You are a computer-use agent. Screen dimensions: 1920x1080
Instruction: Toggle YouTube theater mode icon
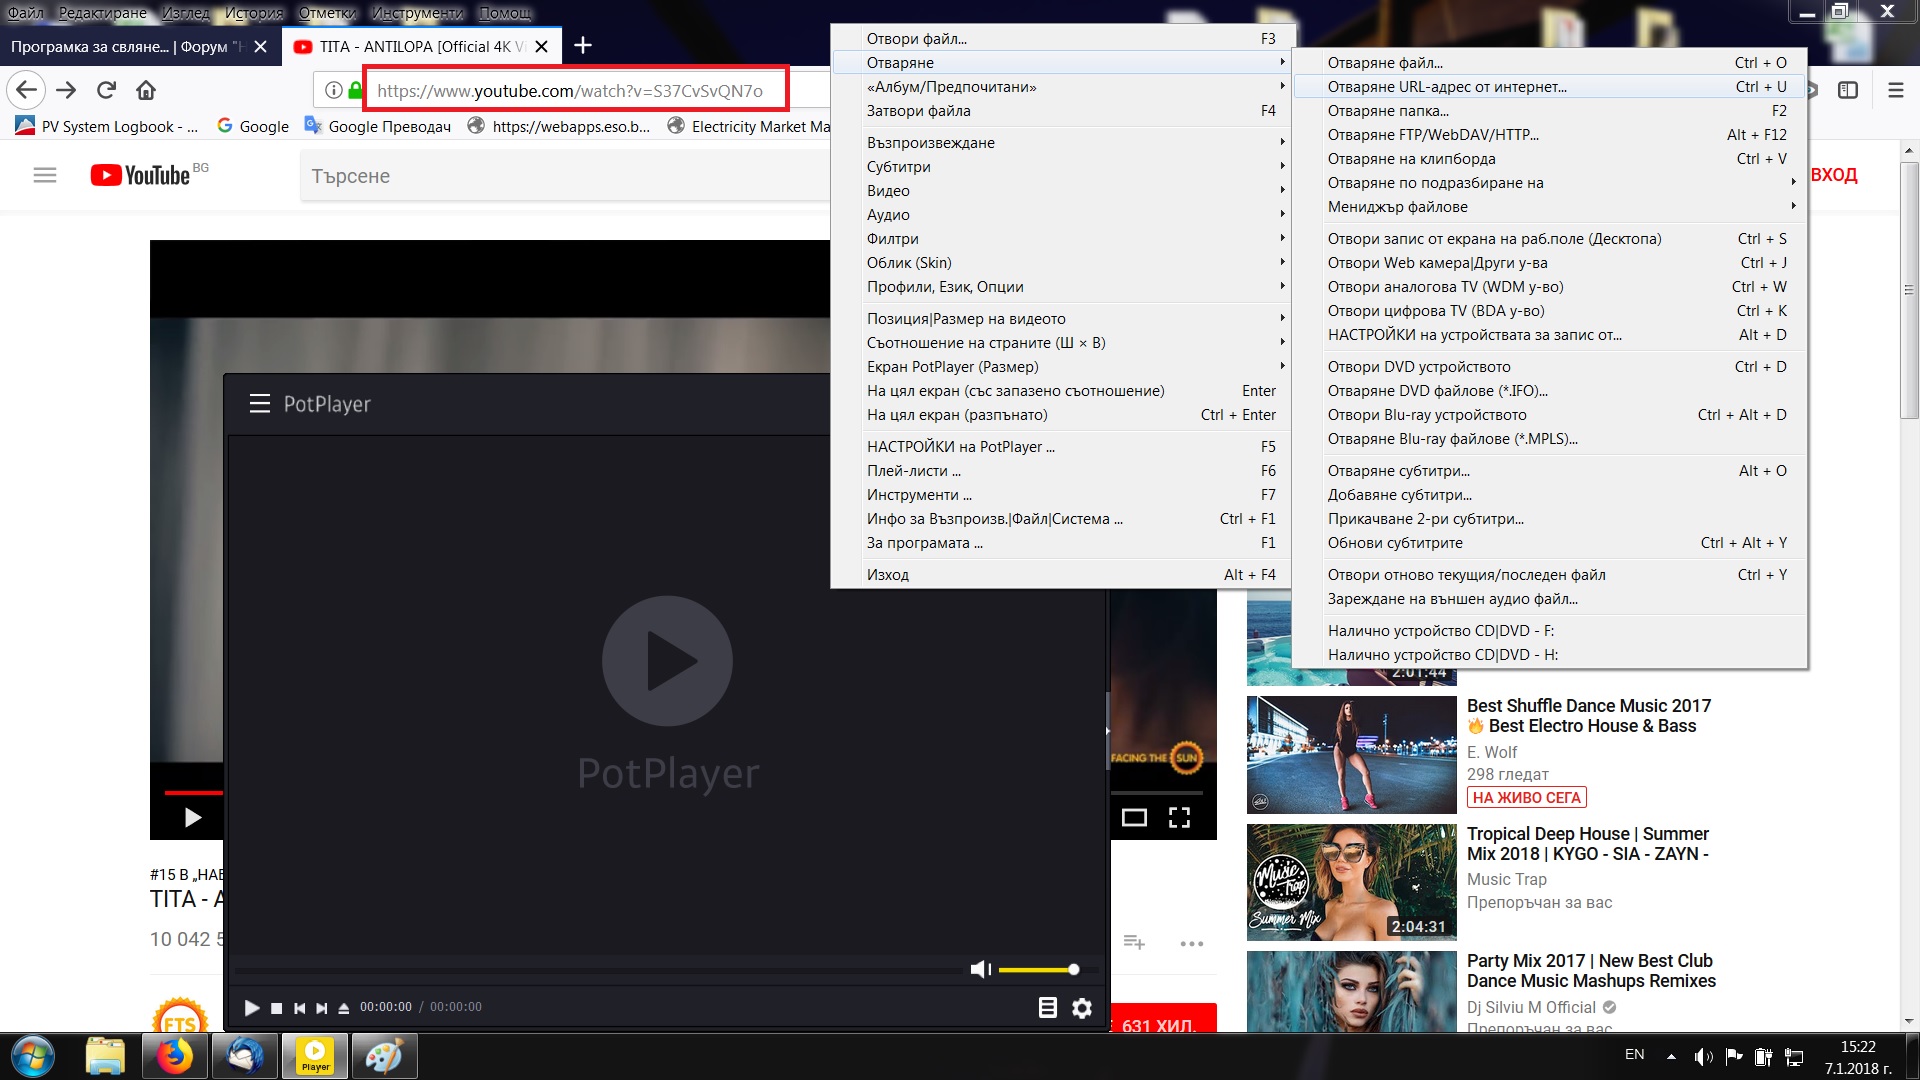click(1134, 818)
